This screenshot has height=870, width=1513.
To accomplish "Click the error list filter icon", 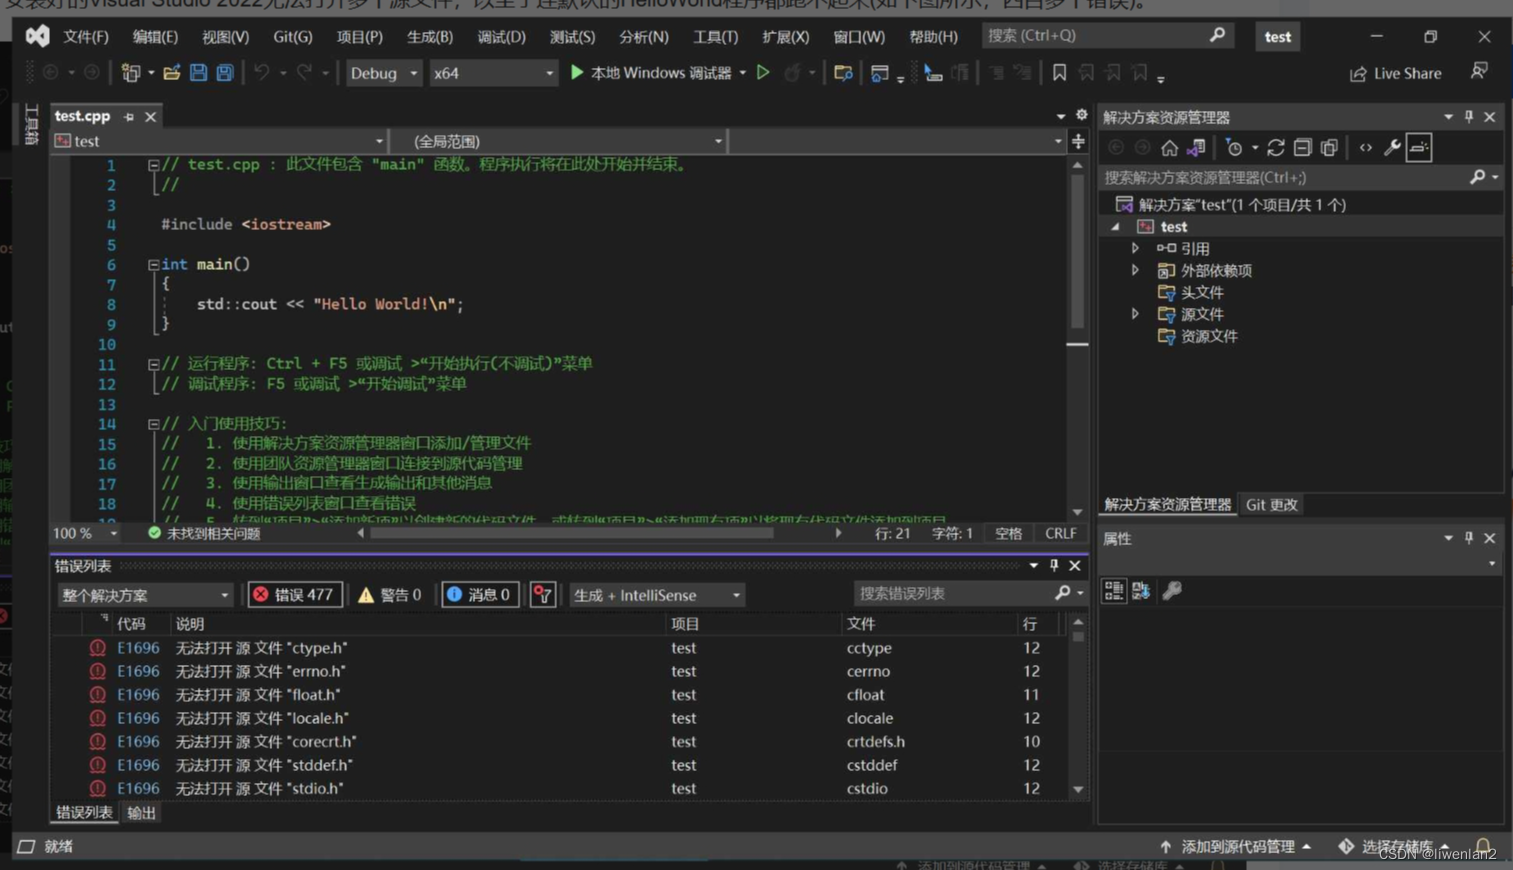I will pyautogui.click(x=543, y=595).
